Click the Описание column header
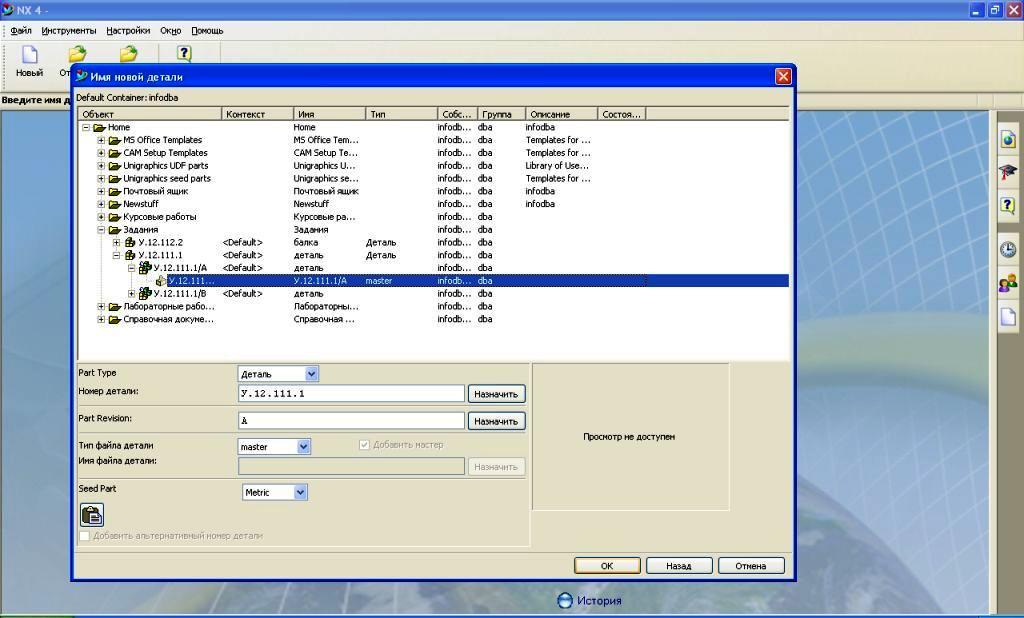This screenshot has height=618, width=1024. pyautogui.click(x=562, y=114)
